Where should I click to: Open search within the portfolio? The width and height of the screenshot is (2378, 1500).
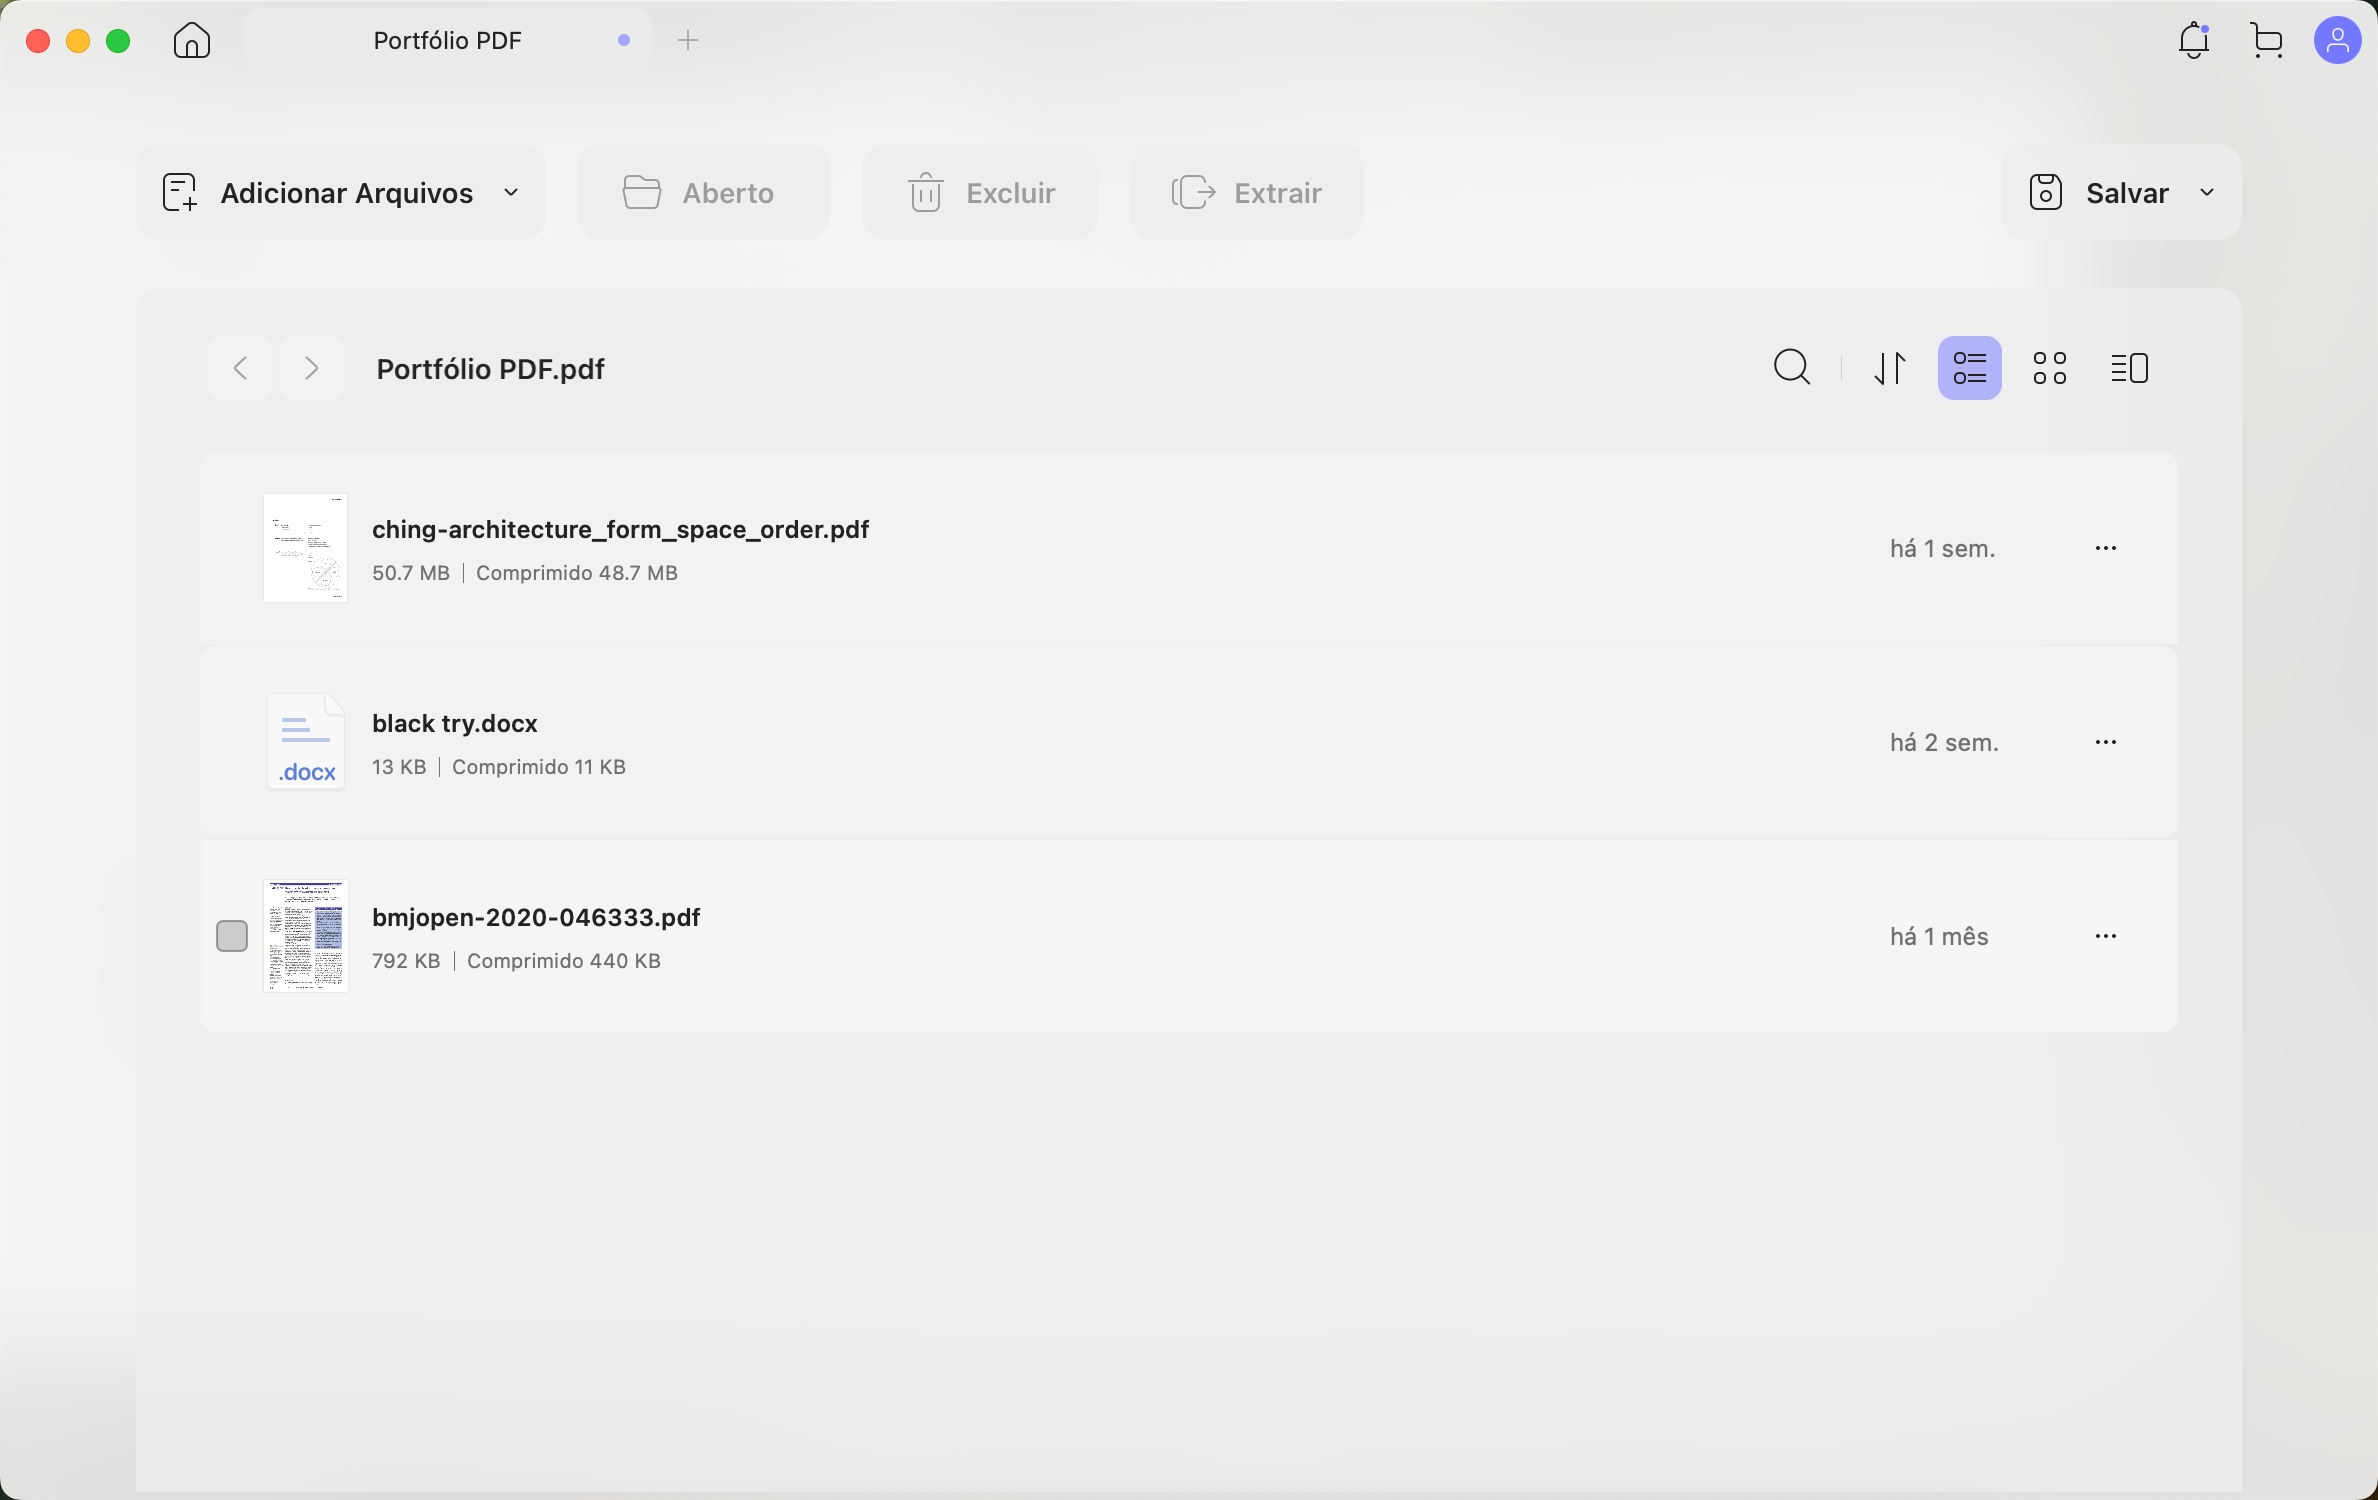click(x=1791, y=367)
